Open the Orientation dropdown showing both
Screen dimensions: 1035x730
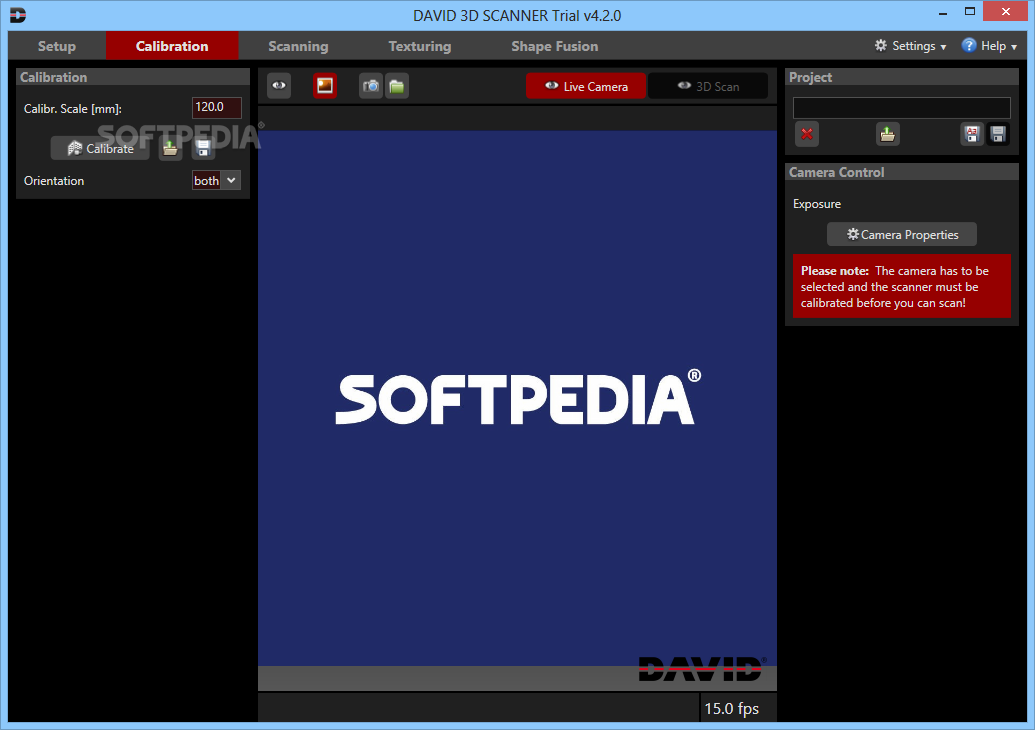pyautogui.click(x=217, y=180)
